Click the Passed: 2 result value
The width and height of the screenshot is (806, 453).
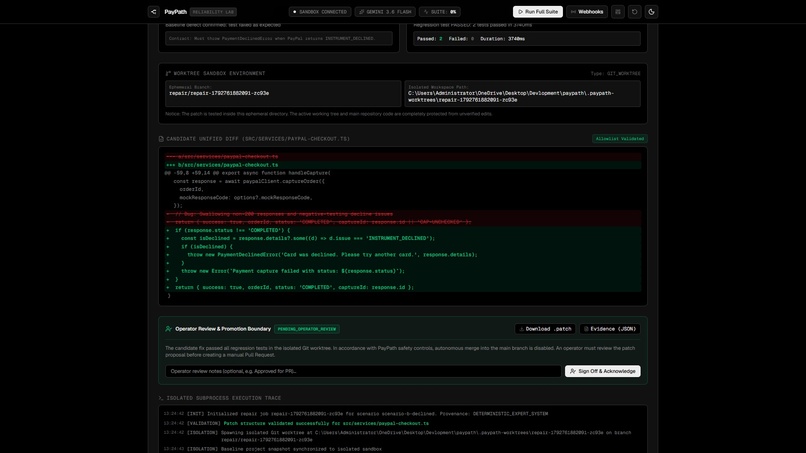429,39
